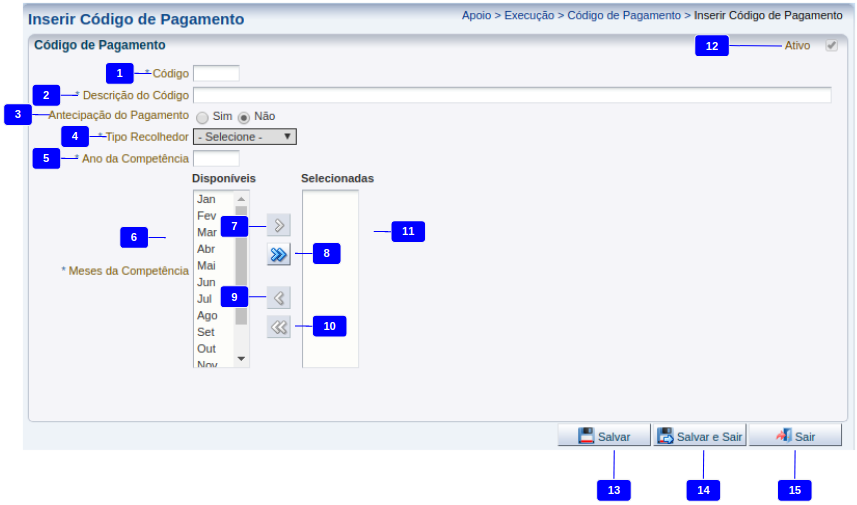857x505 pixels.
Task: Click the Salvar button with floppy disk icon
Action: click(604, 436)
